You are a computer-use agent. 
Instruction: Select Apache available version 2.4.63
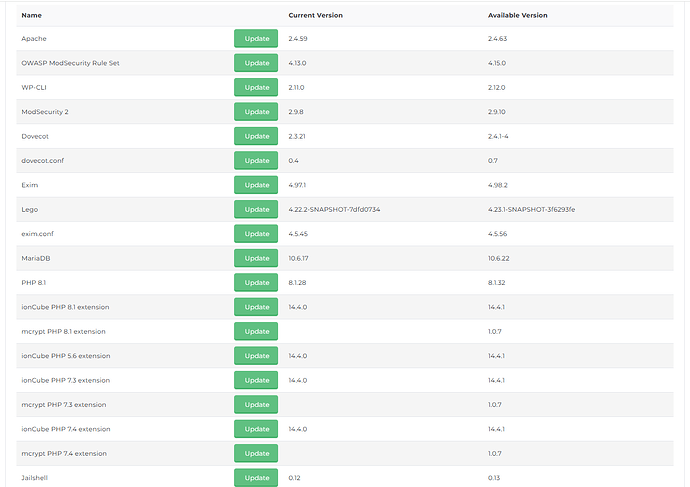click(x=497, y=38)
